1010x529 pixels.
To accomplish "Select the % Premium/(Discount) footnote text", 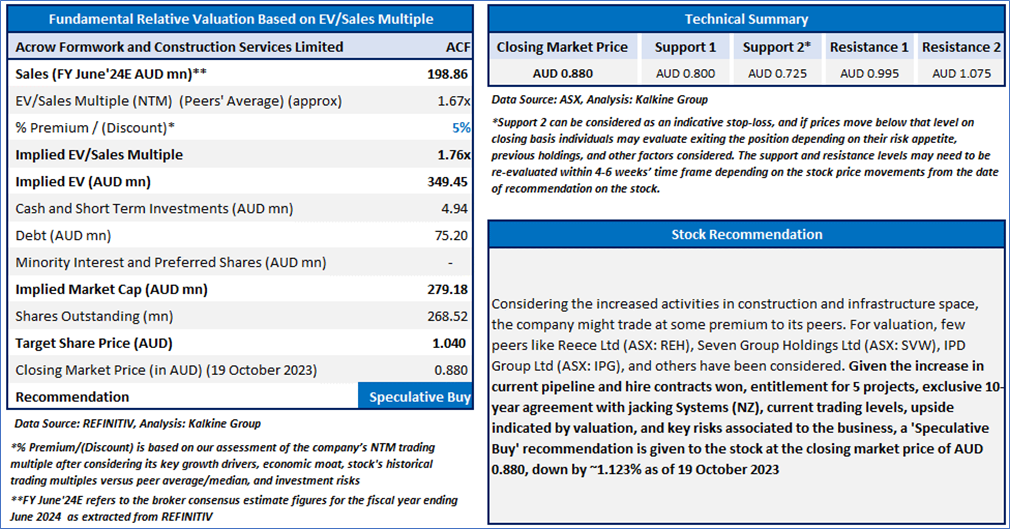I will click(223, 464).
